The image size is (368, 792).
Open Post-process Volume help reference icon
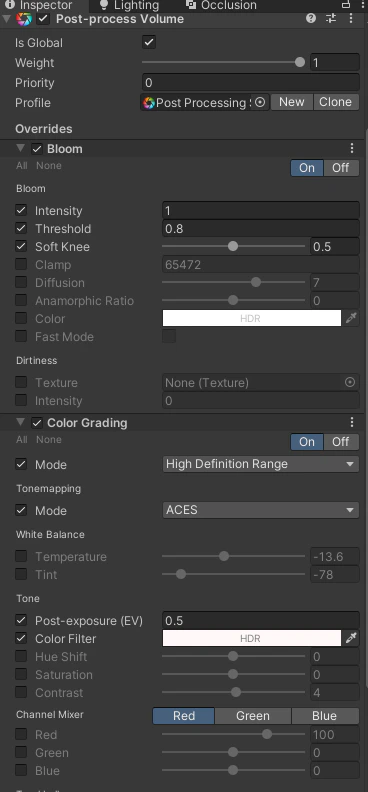(311, 19)
